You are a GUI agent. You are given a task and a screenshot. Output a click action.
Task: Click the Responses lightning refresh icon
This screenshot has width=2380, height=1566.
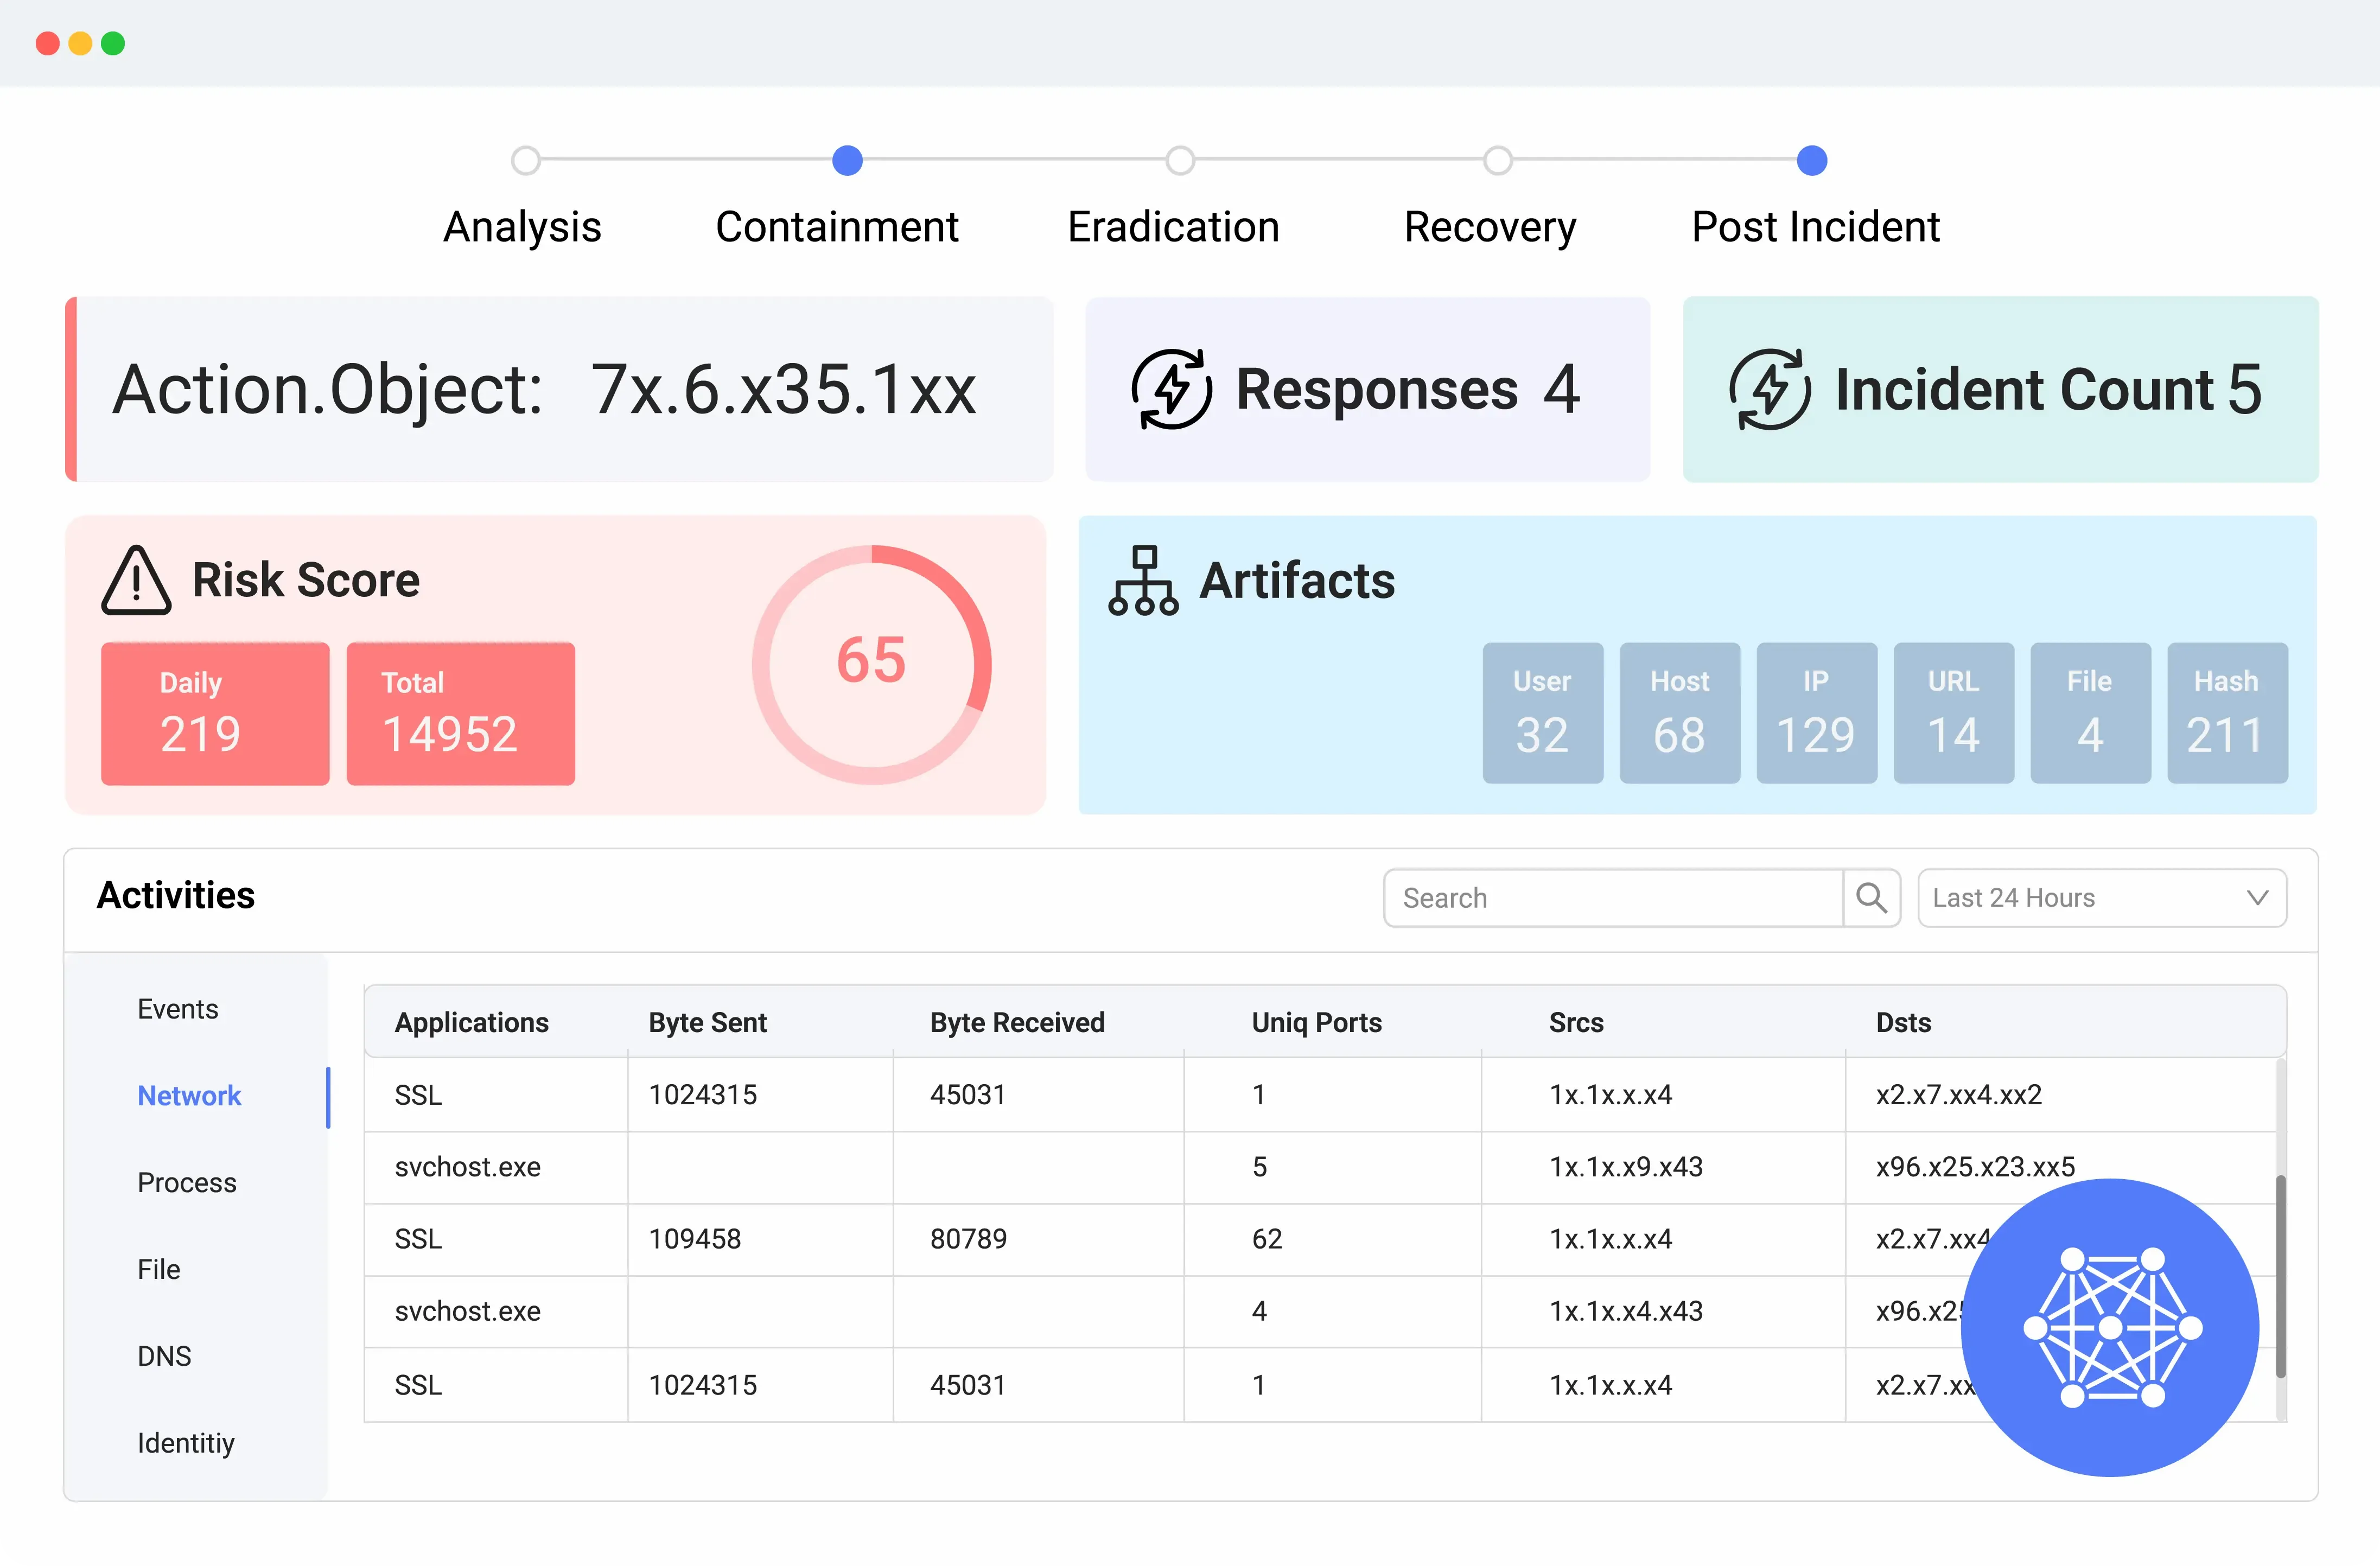coord(1171,389)
